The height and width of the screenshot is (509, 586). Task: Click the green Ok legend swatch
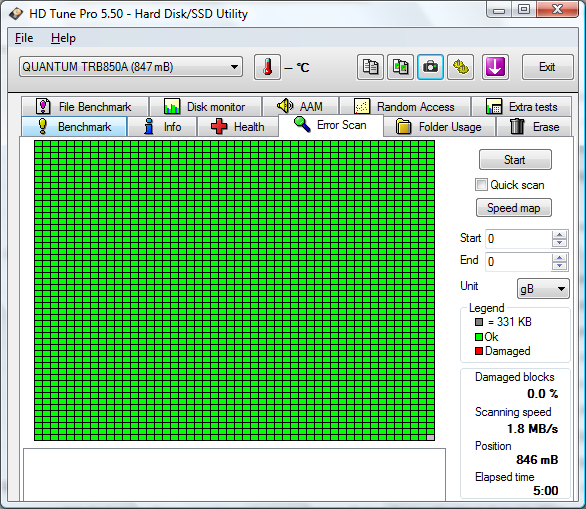coord(479,337)
